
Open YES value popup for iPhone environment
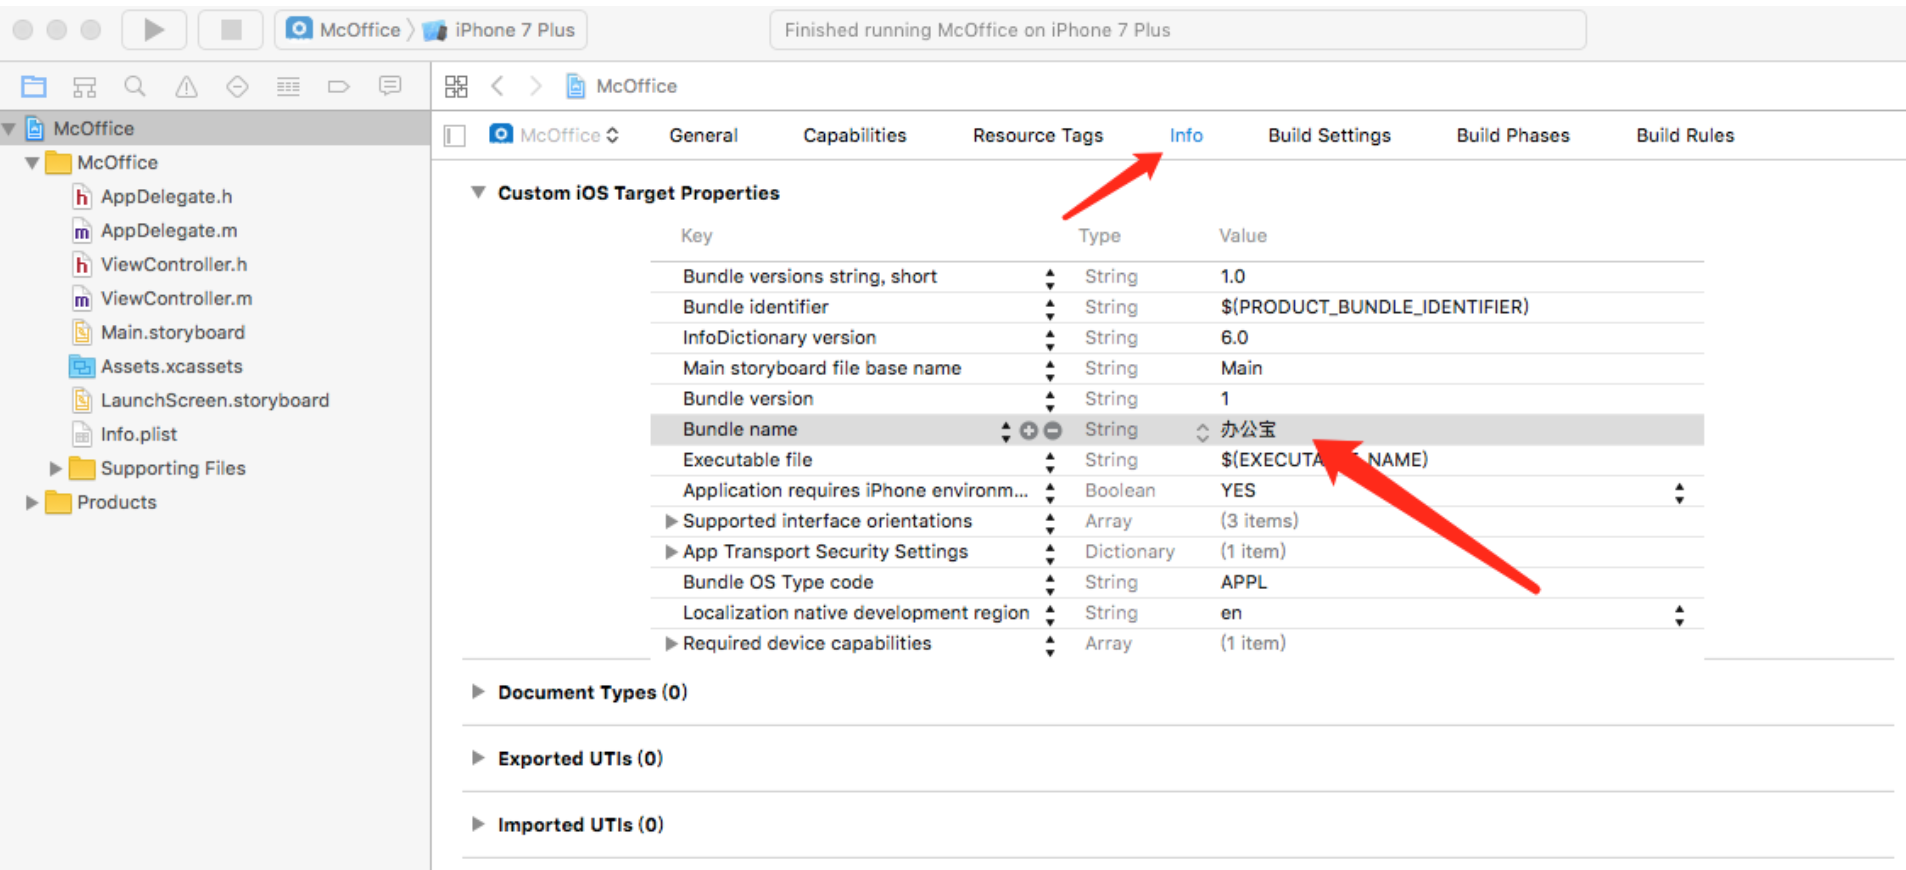(1679, 492)
